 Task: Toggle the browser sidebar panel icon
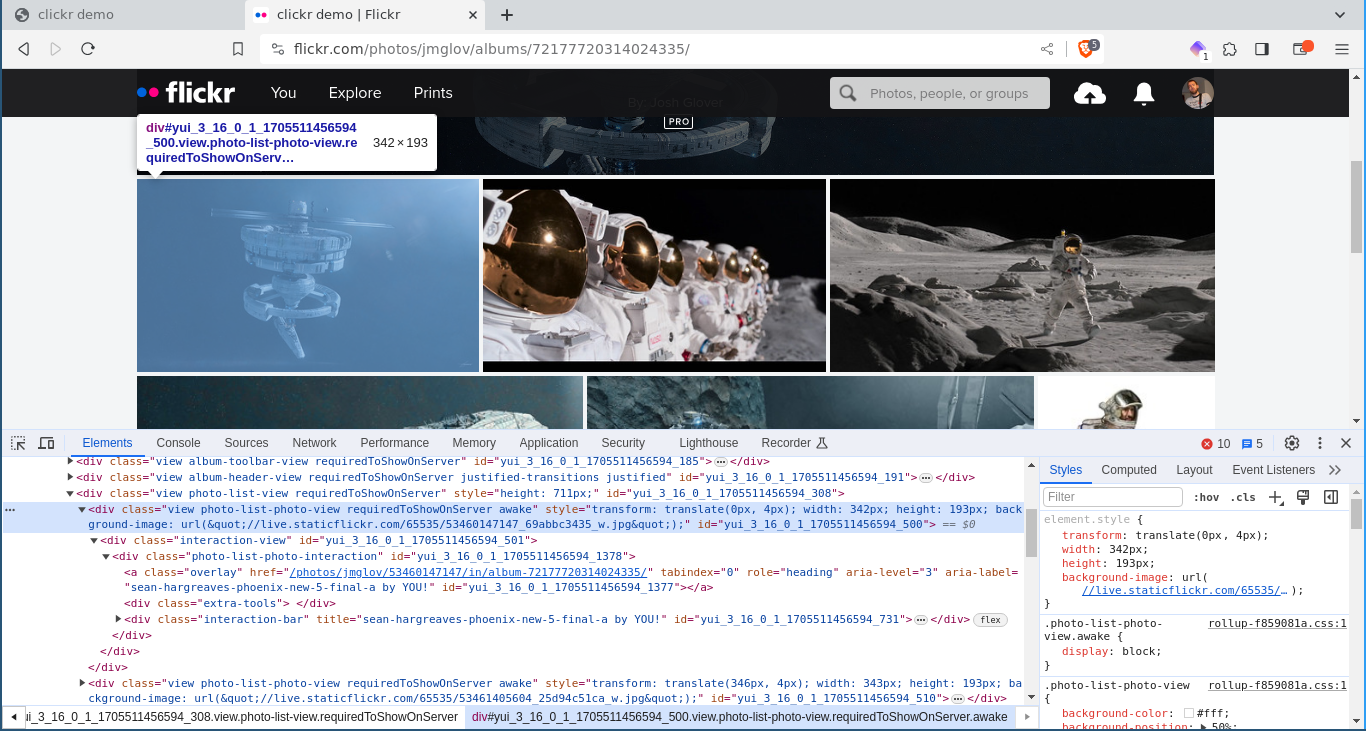(1262, 49)
